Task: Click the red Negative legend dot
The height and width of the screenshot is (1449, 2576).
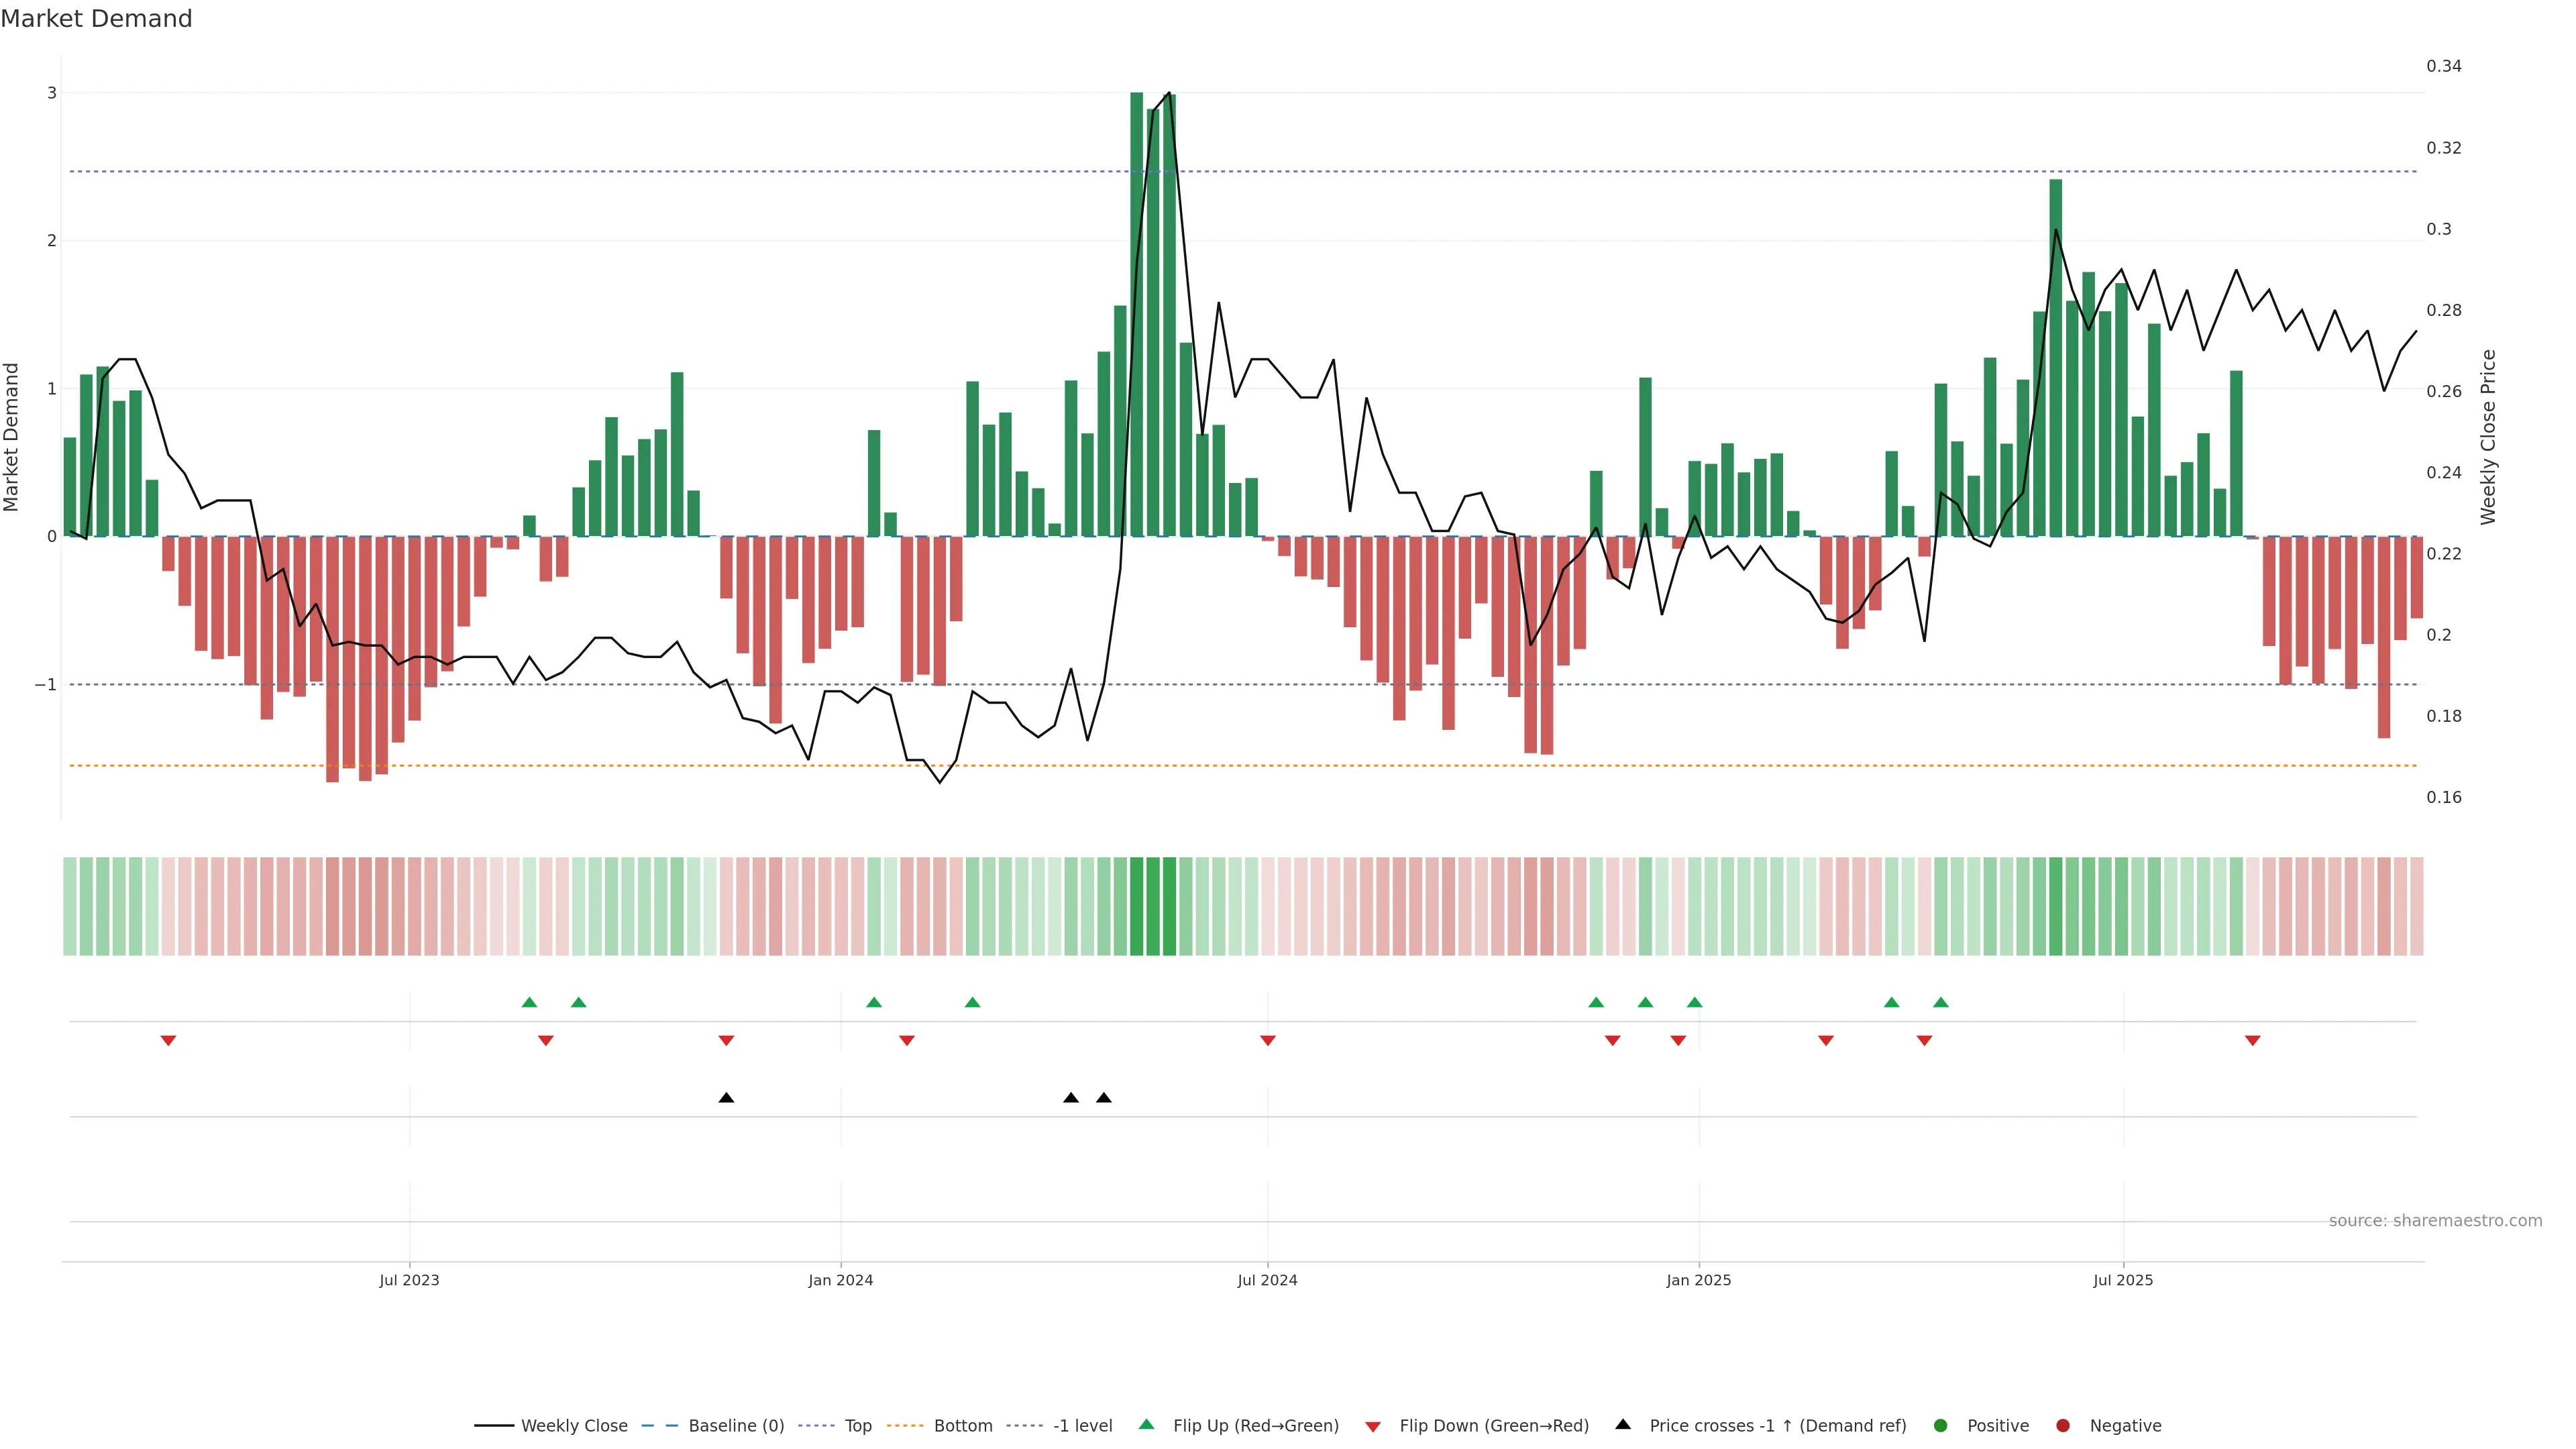Action: 2063,1425
